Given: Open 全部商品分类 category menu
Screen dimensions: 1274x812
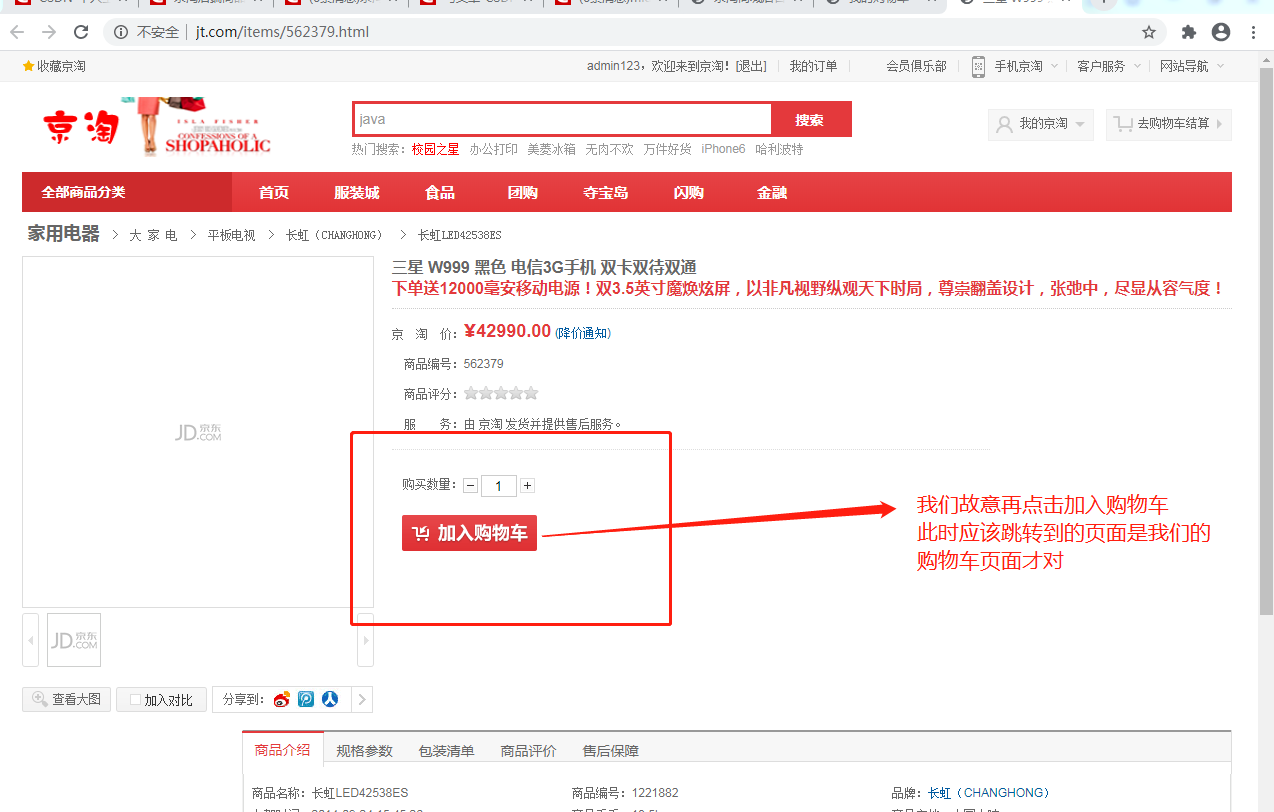Looking at the screenshot, I should point(127,192).
